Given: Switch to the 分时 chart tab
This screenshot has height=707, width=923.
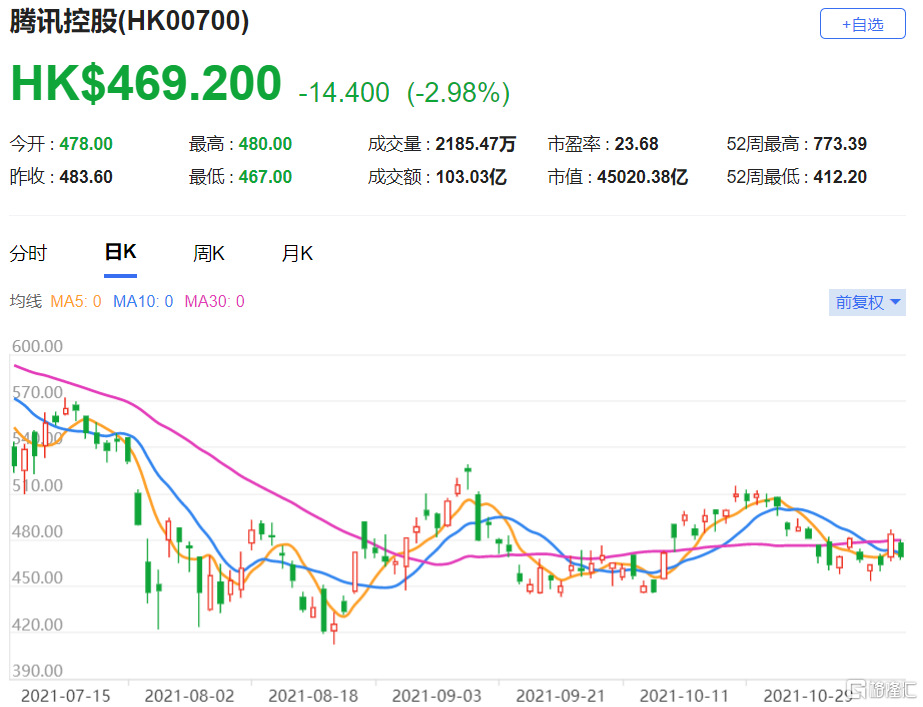Looking at the screenshot, I should [x=28, y=253].
